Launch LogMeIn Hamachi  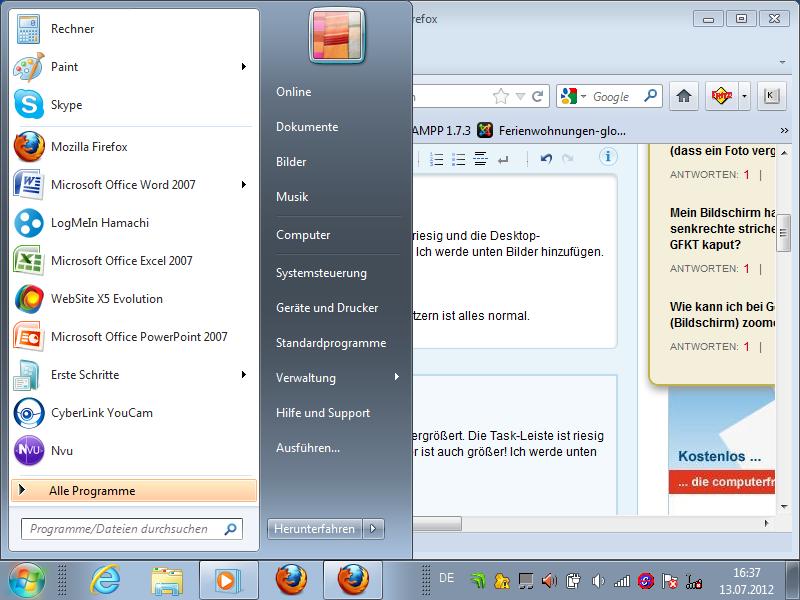[x=134, y=222]
